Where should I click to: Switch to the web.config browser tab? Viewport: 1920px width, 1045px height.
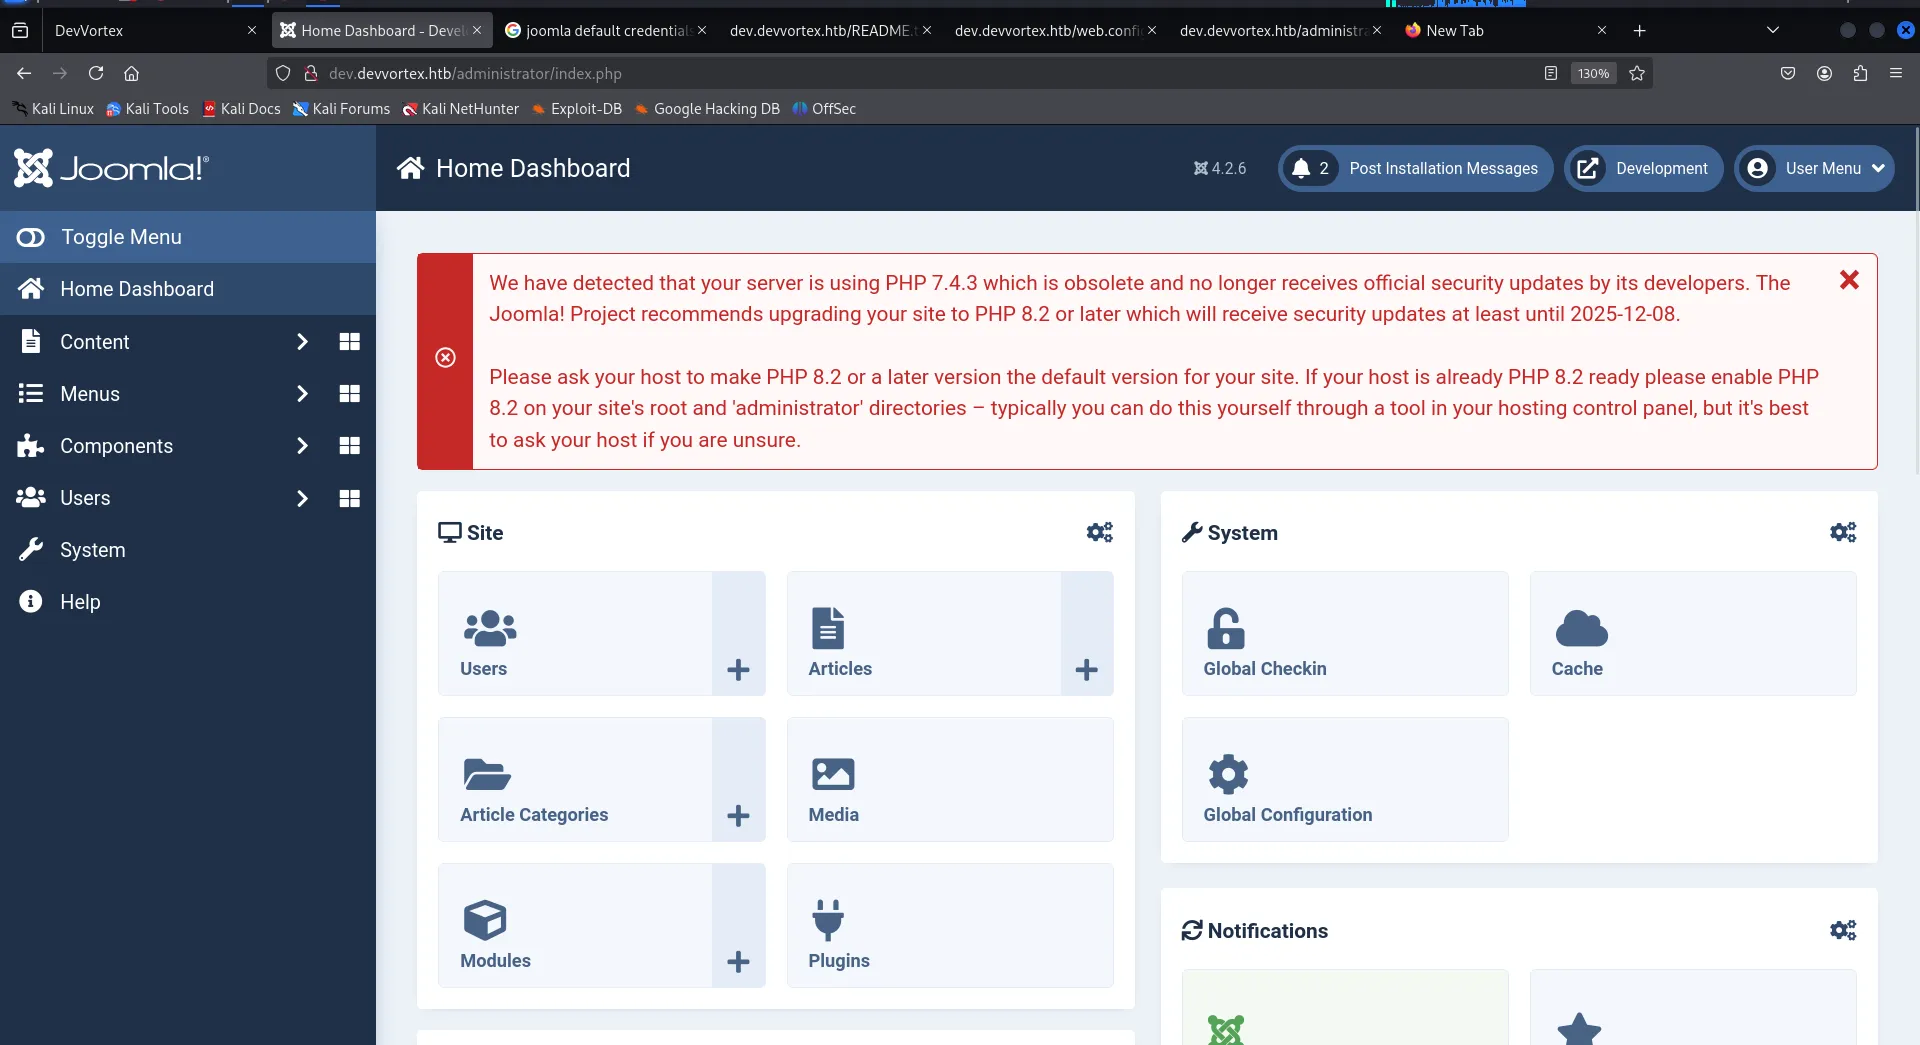(x=1055, y=30)
